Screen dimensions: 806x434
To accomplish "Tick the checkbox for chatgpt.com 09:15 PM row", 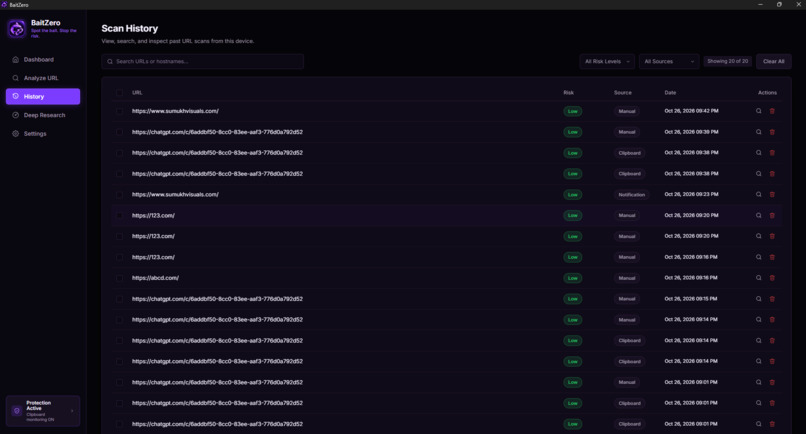I will 119,299.
